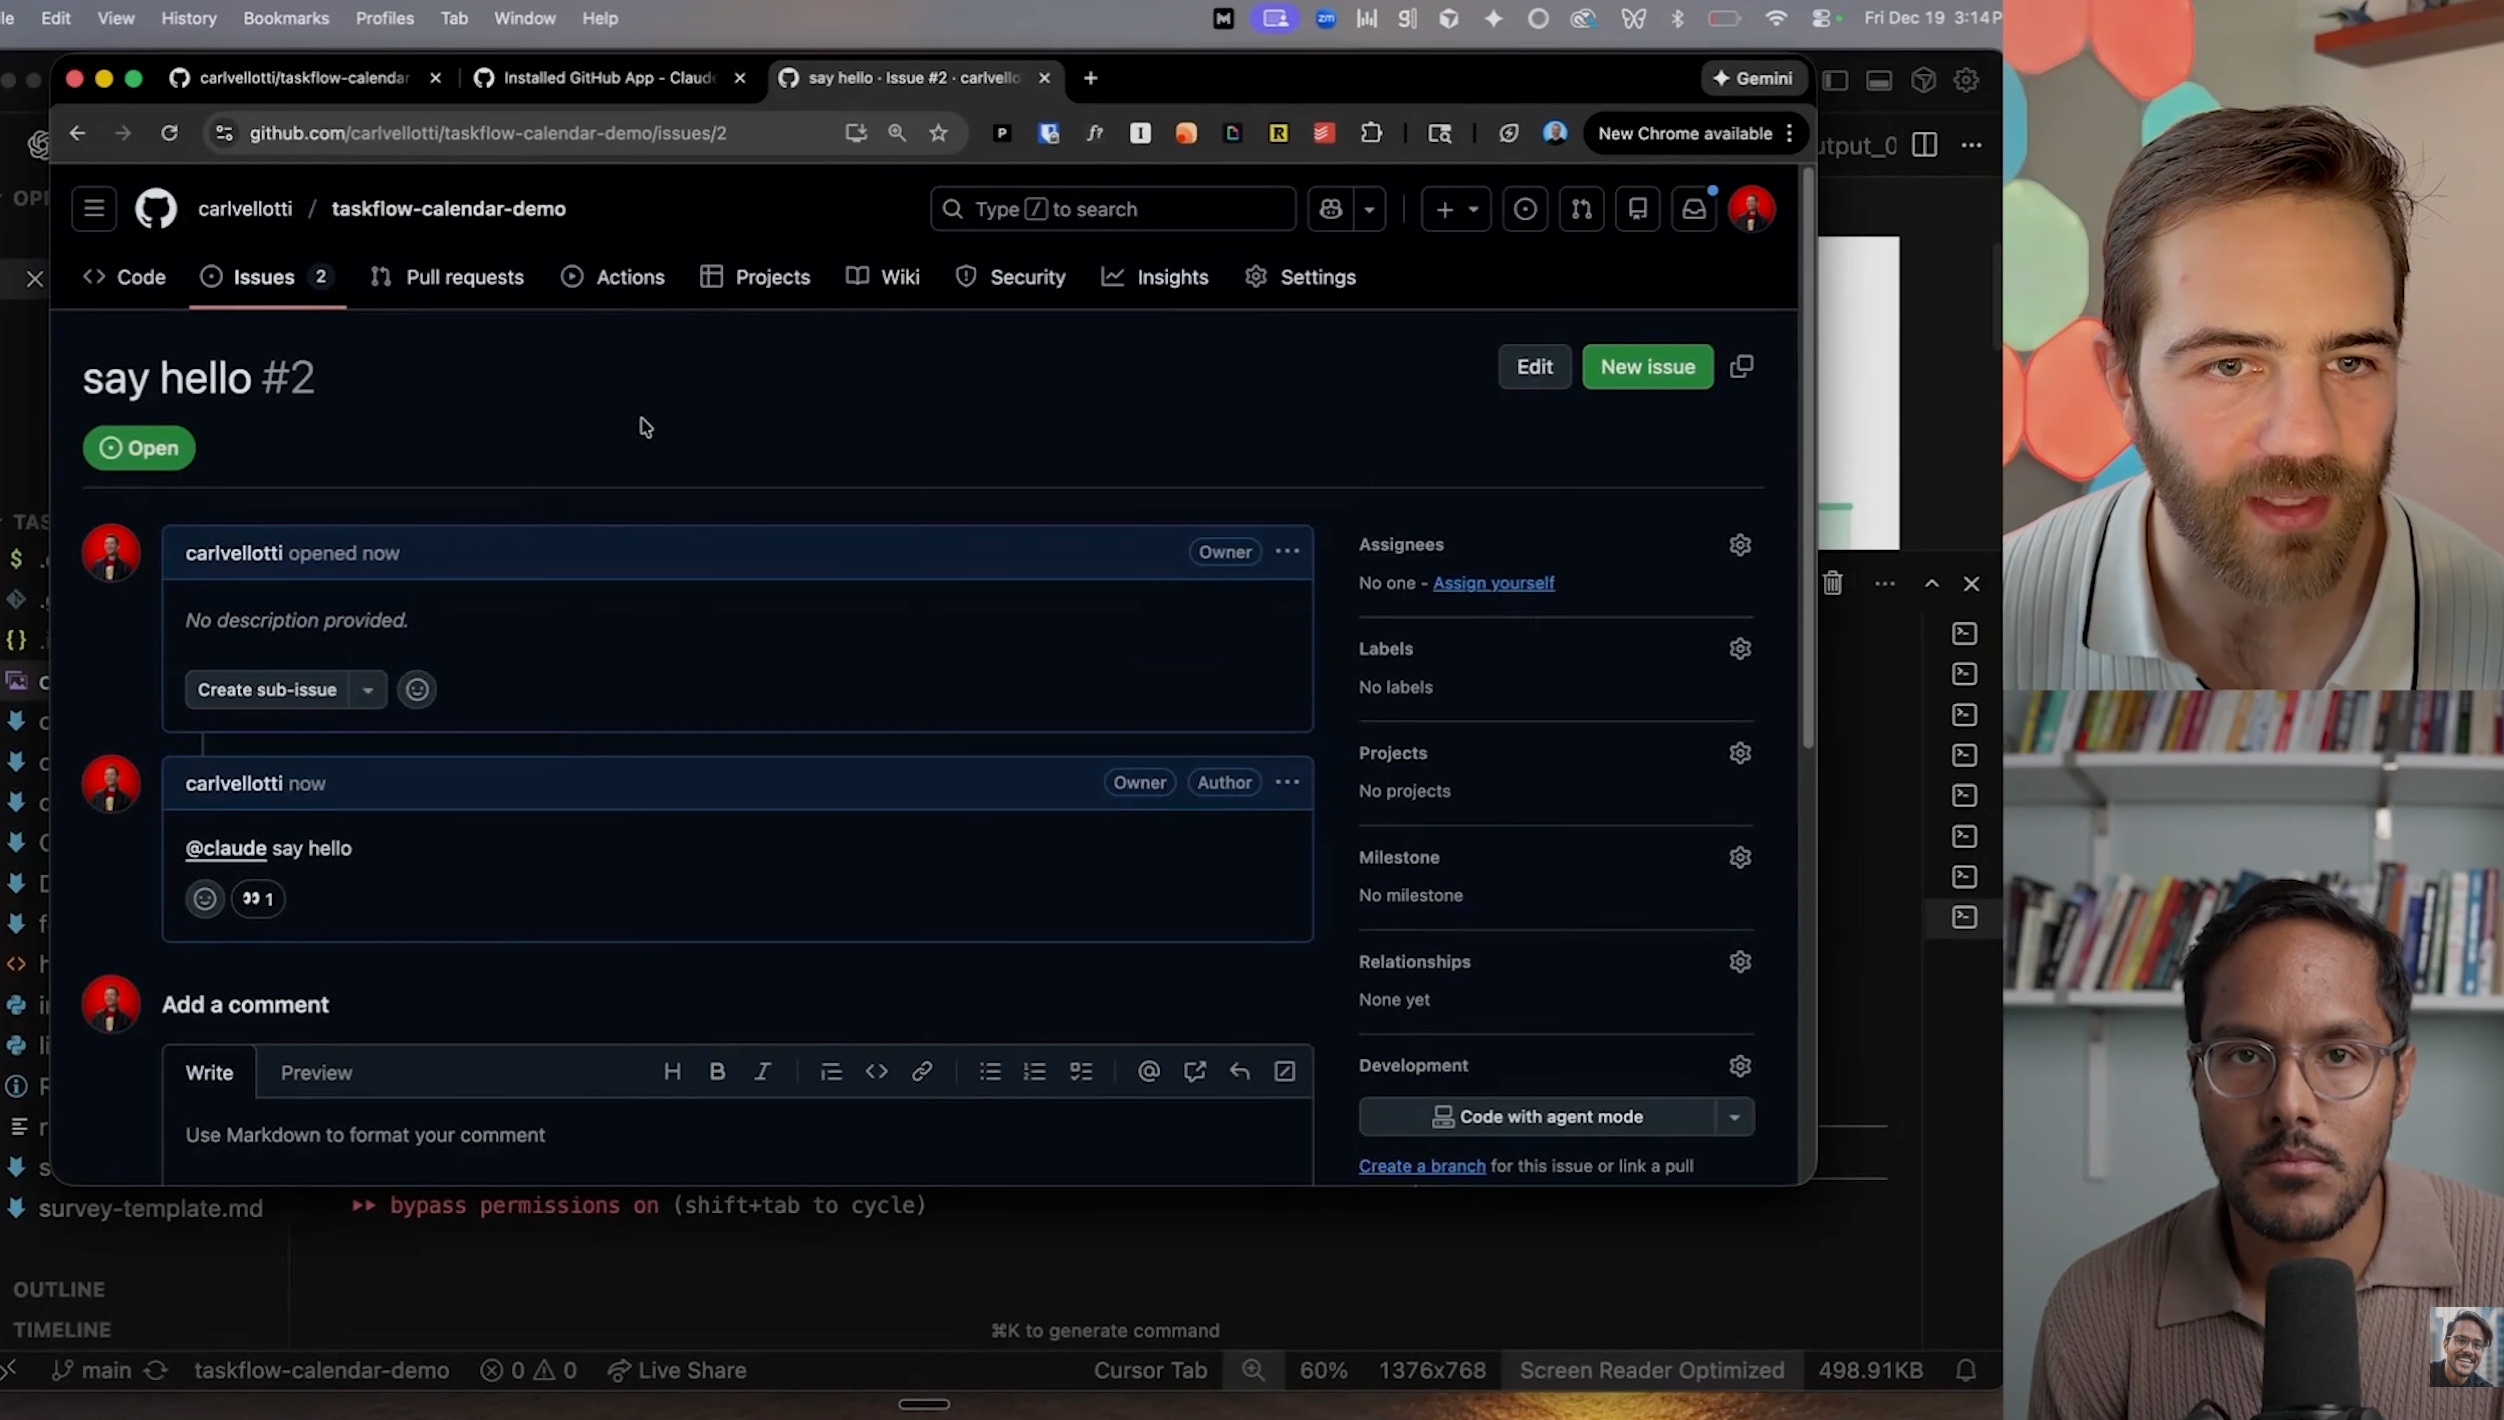Screen dimensions: 2504x1420
Task: Open the Create new plus dropdown
Action: coord(1456,209)
